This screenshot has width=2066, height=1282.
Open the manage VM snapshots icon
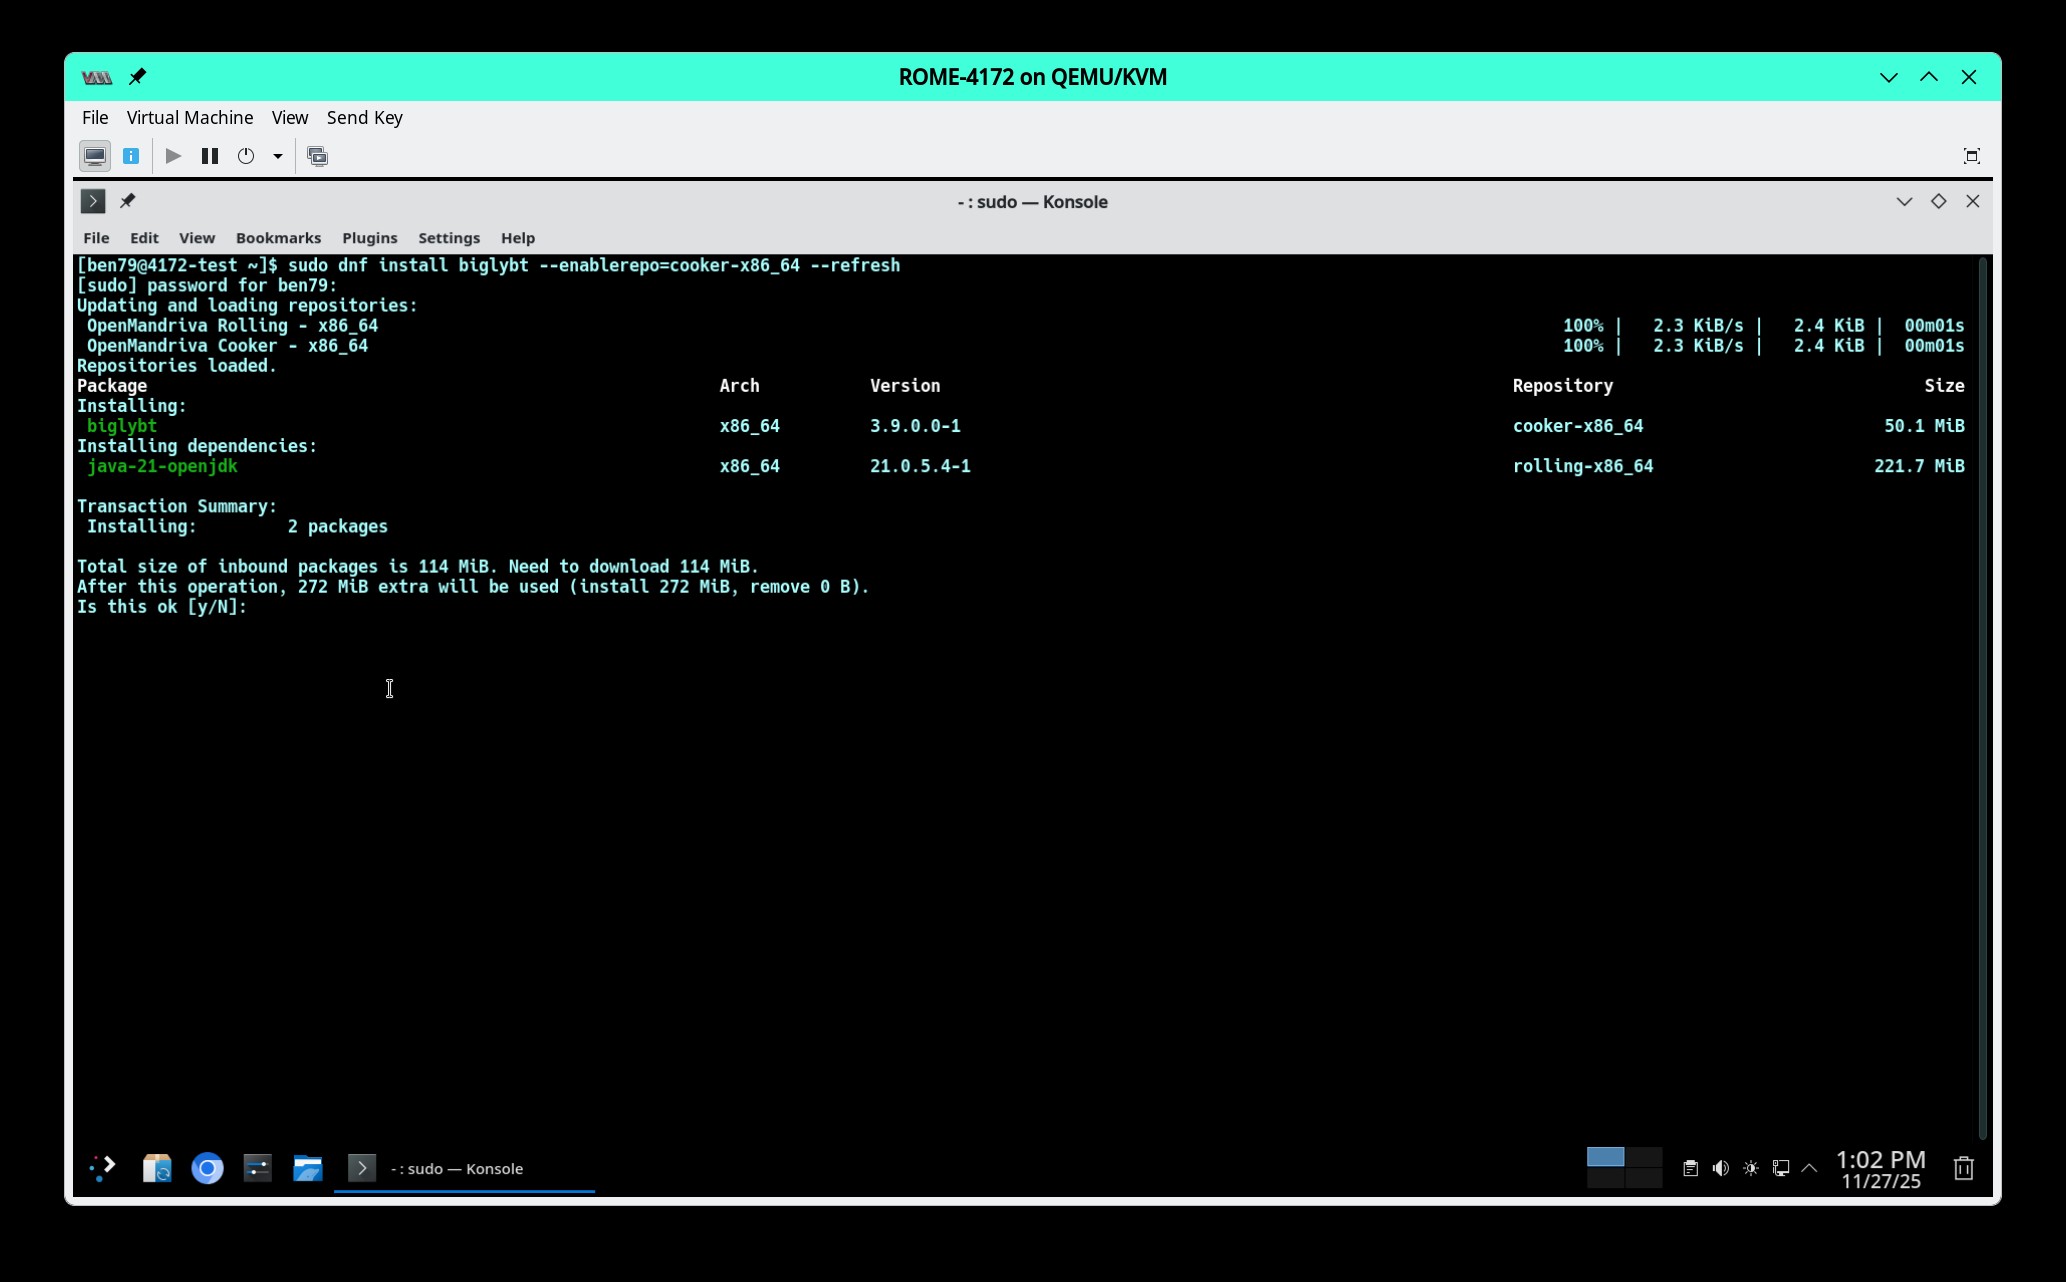point(317,156)
